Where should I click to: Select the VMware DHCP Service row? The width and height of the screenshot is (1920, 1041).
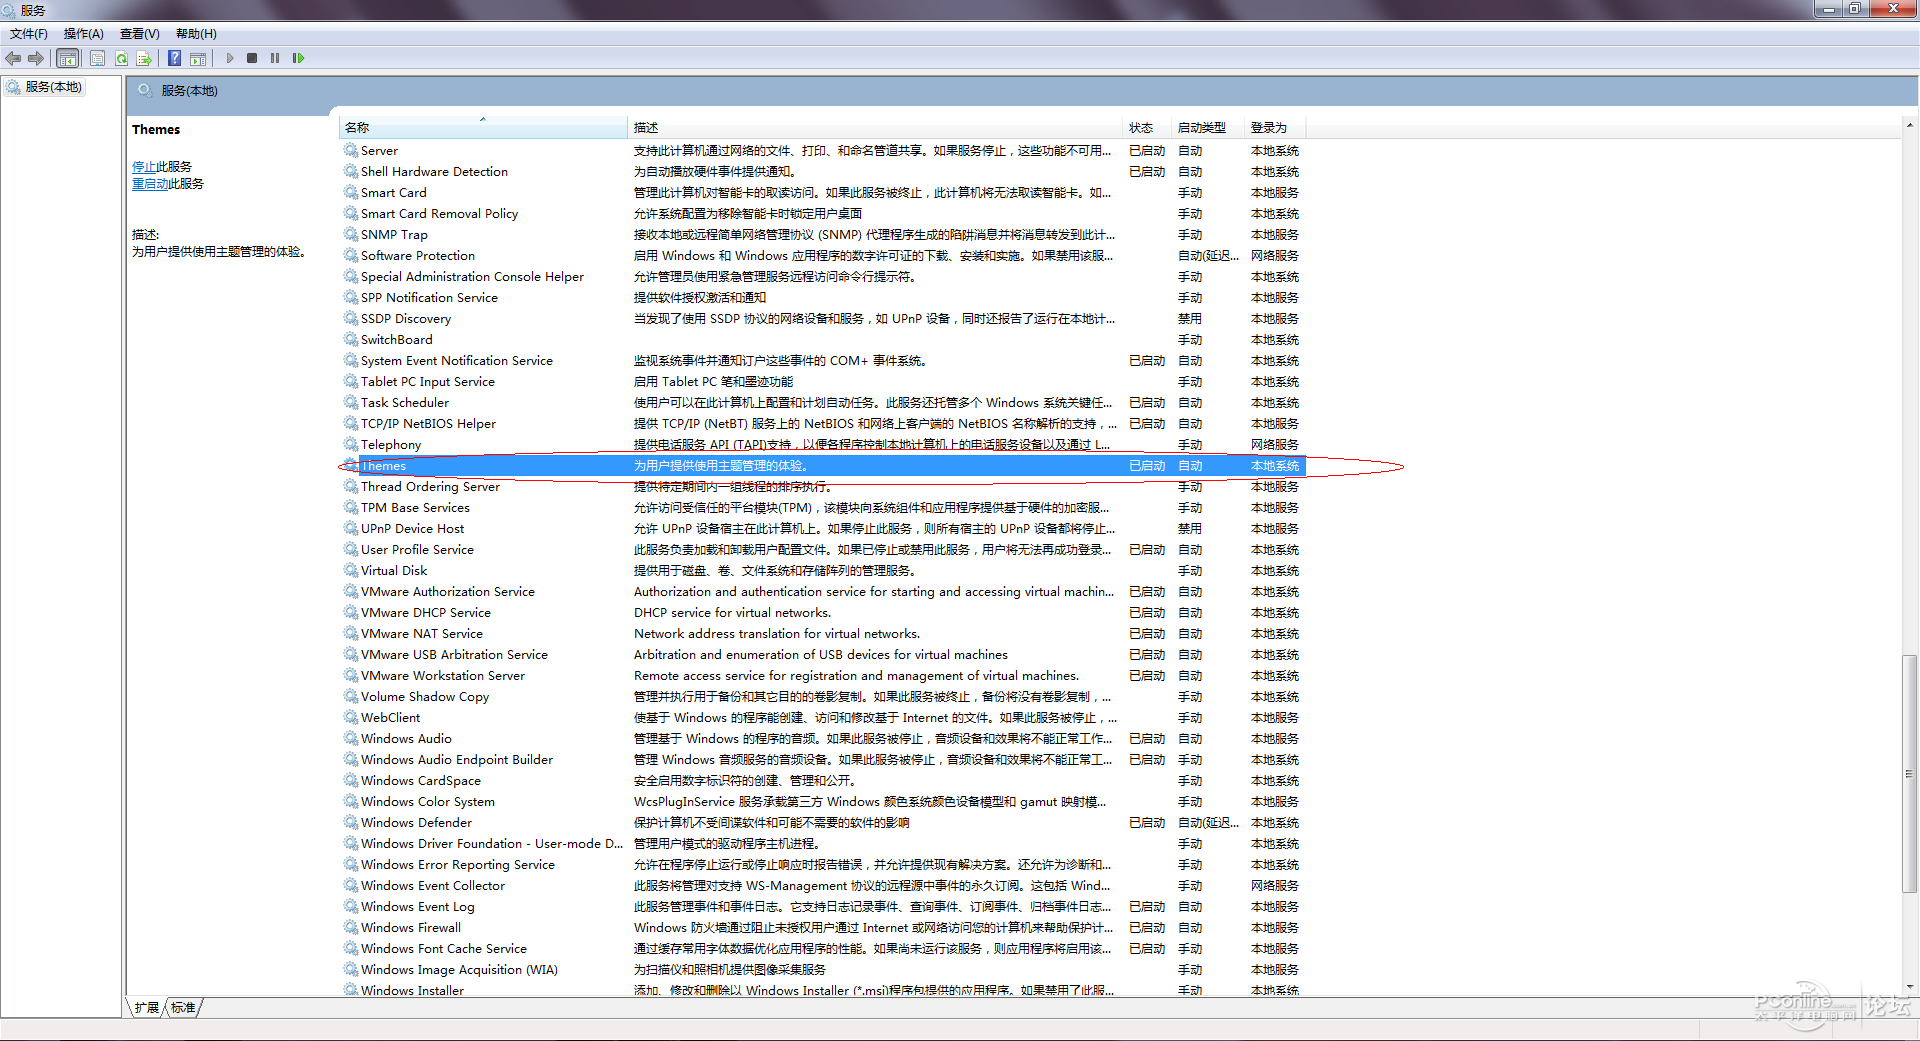(823, 612)
